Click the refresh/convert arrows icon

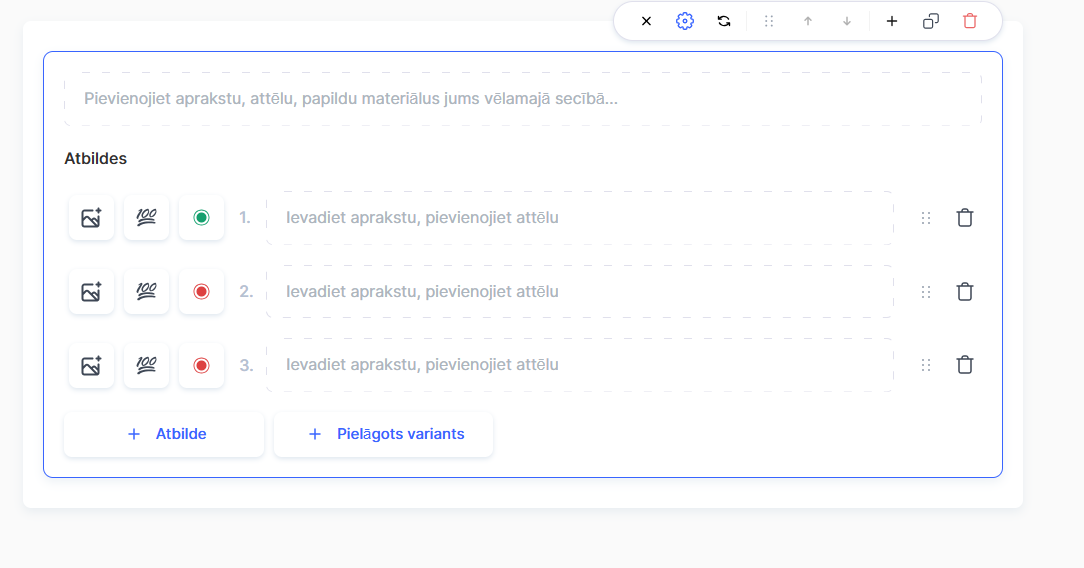724,21
